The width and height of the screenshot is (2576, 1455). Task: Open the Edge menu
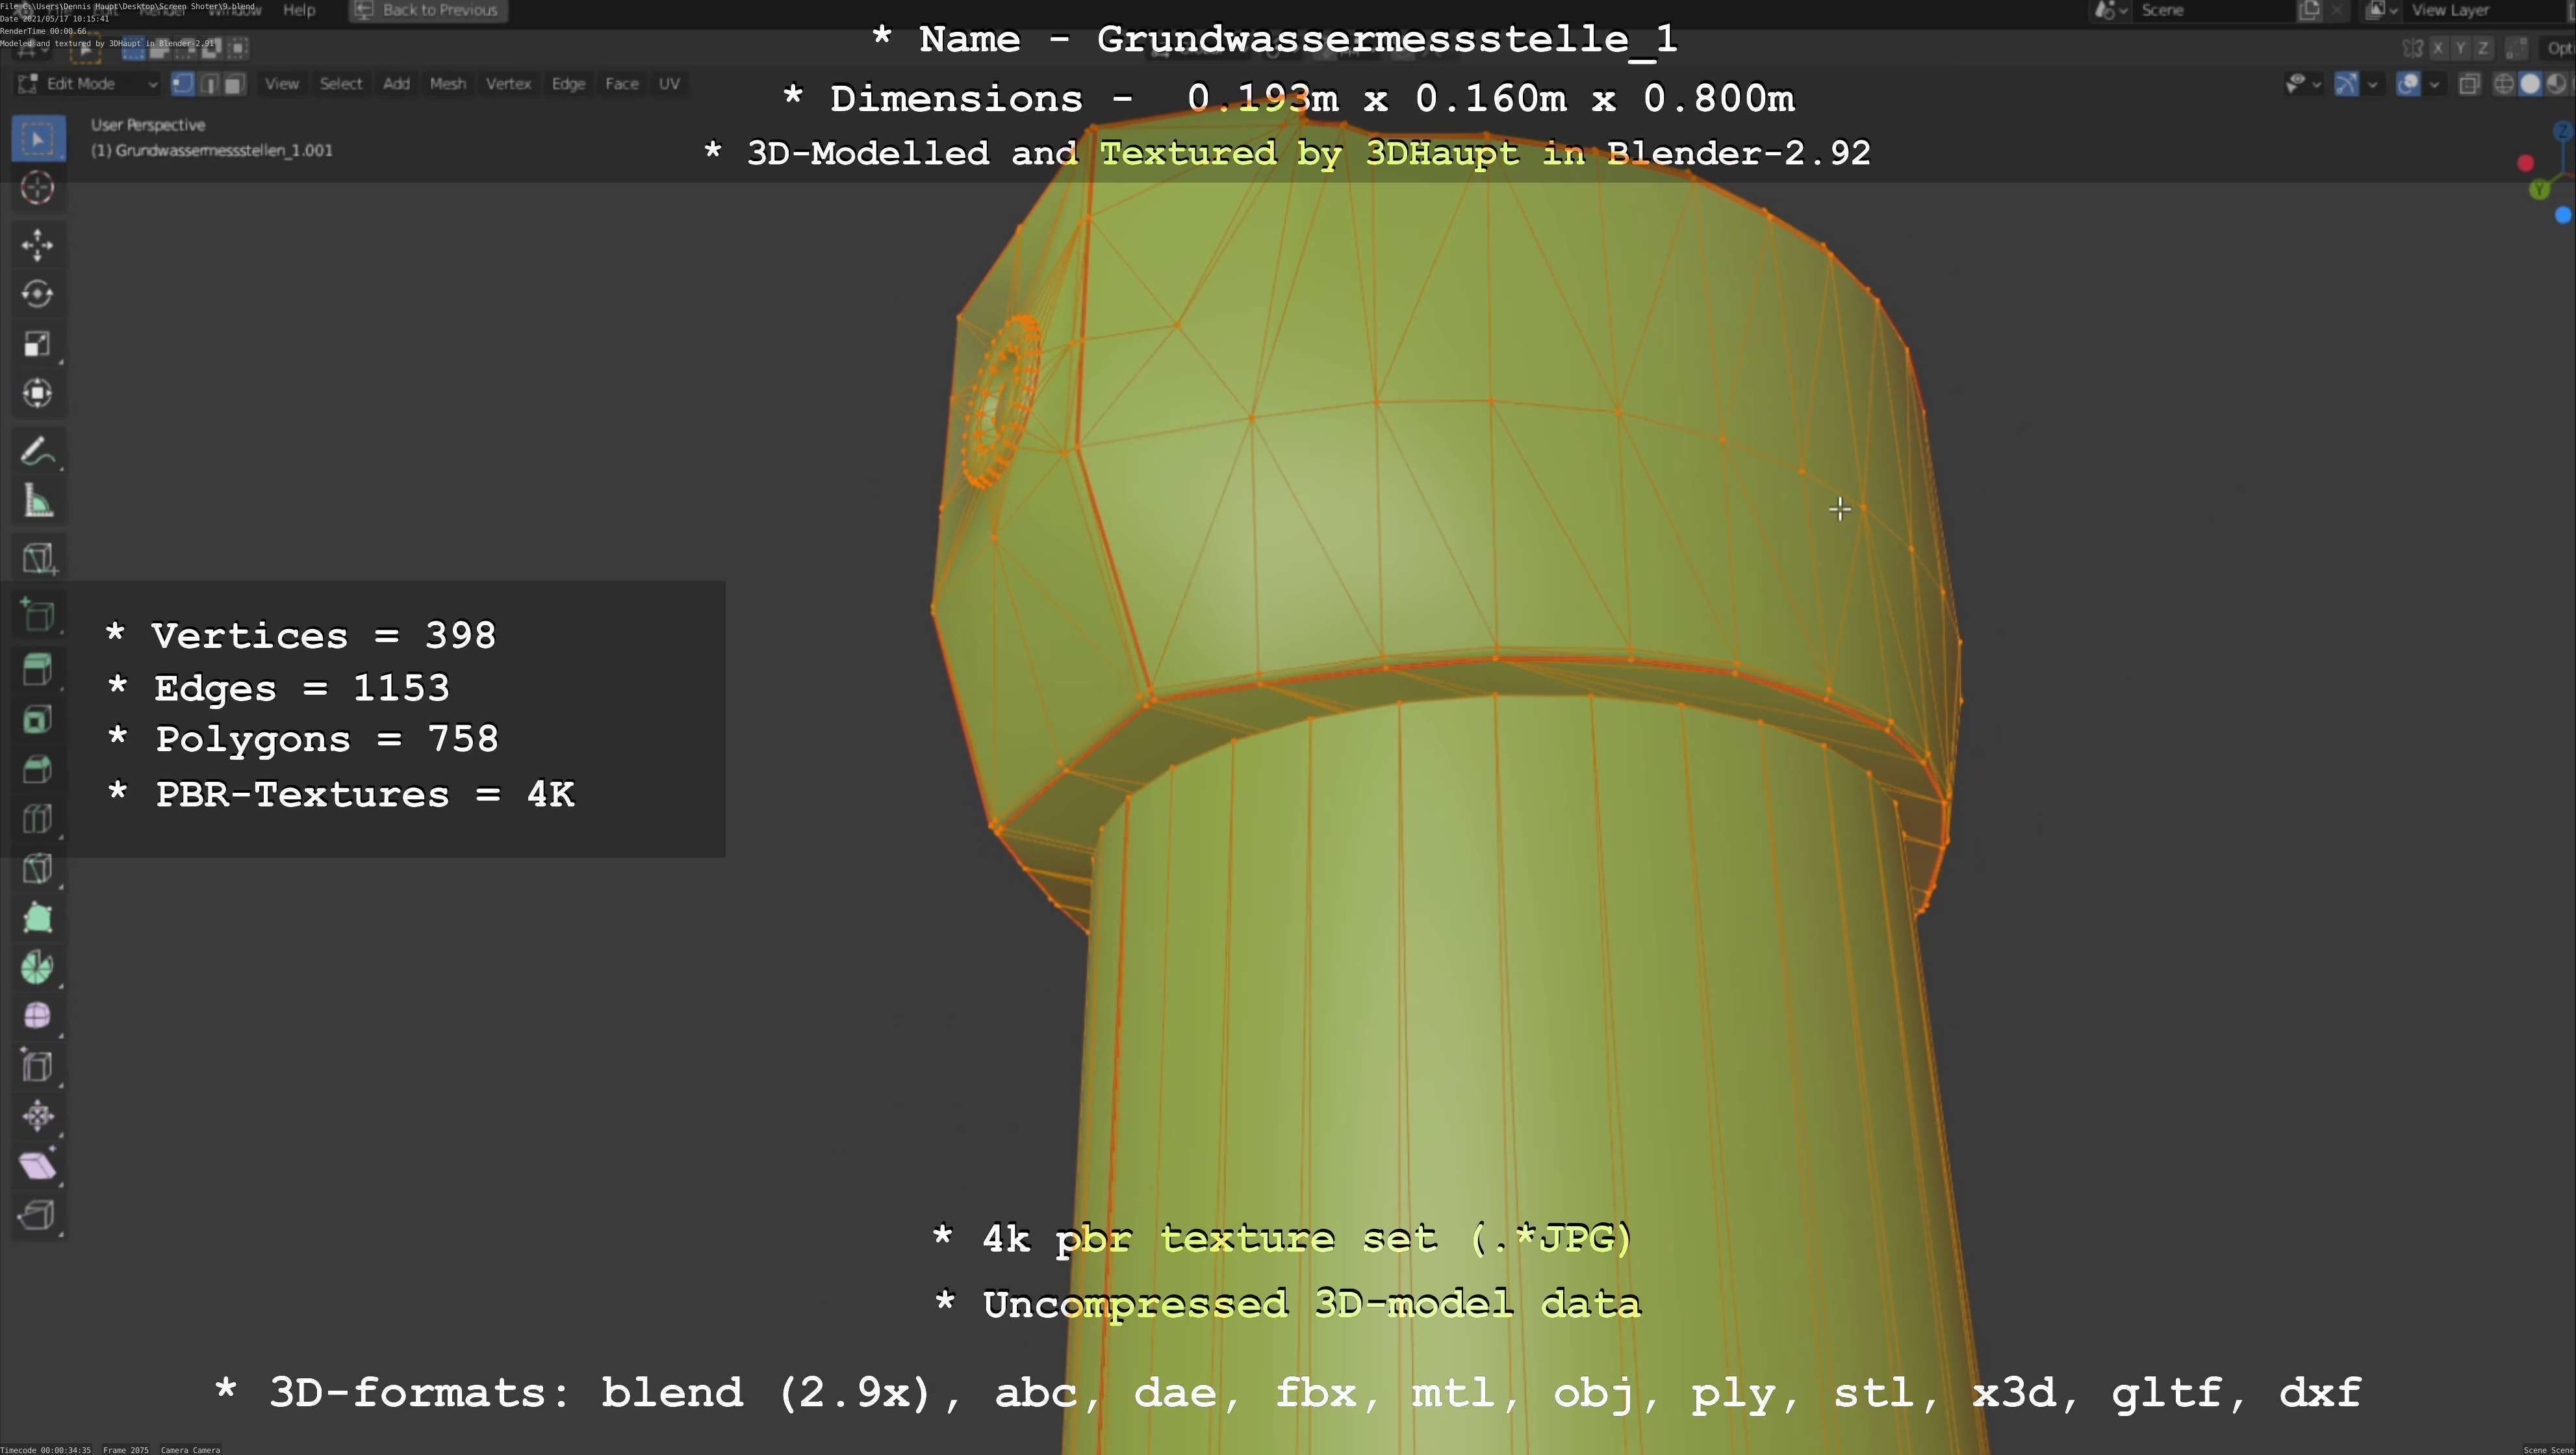[x=568, y=84]
